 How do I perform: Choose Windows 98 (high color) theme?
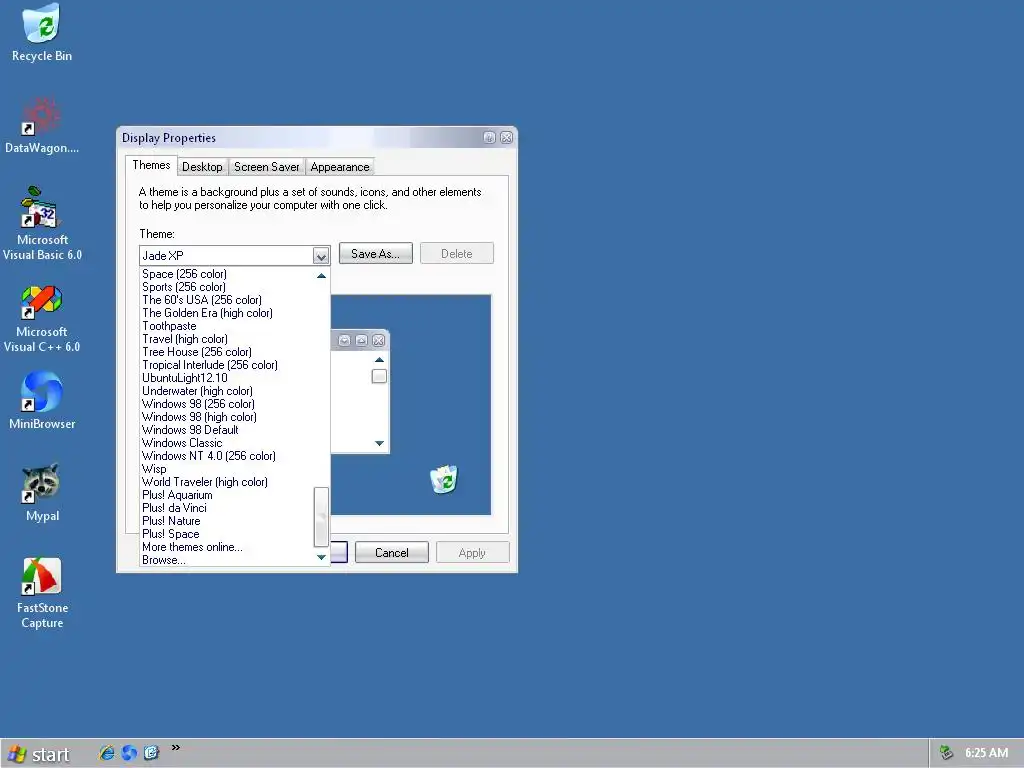pyautogui.click(x=227, y=417)
